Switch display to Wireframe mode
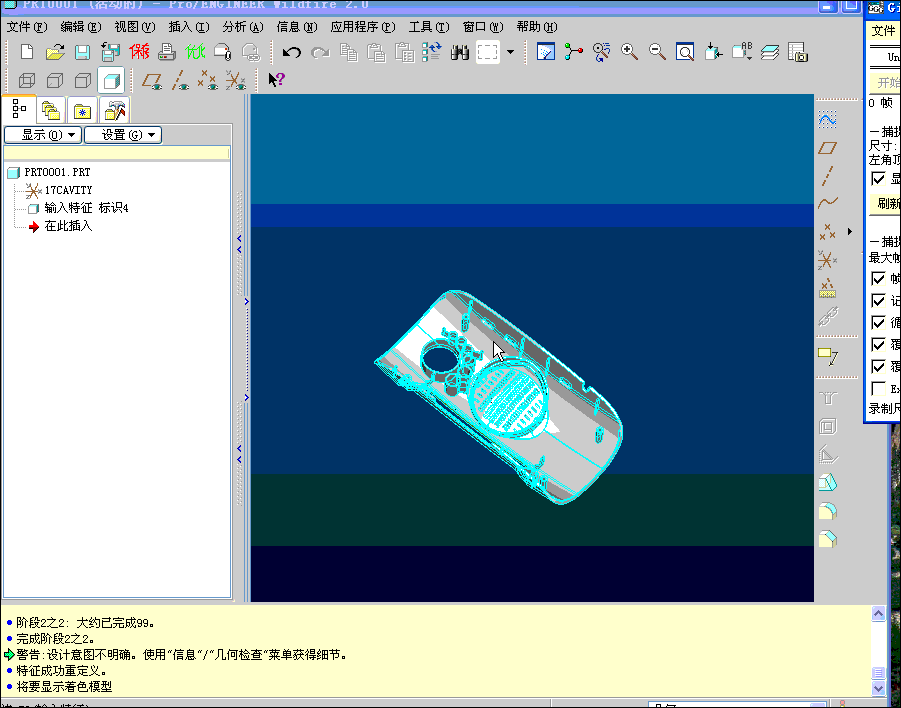Image resolution: width=901 pixels, height=708 pixels. pyautogui.click(x=26, y=80)
